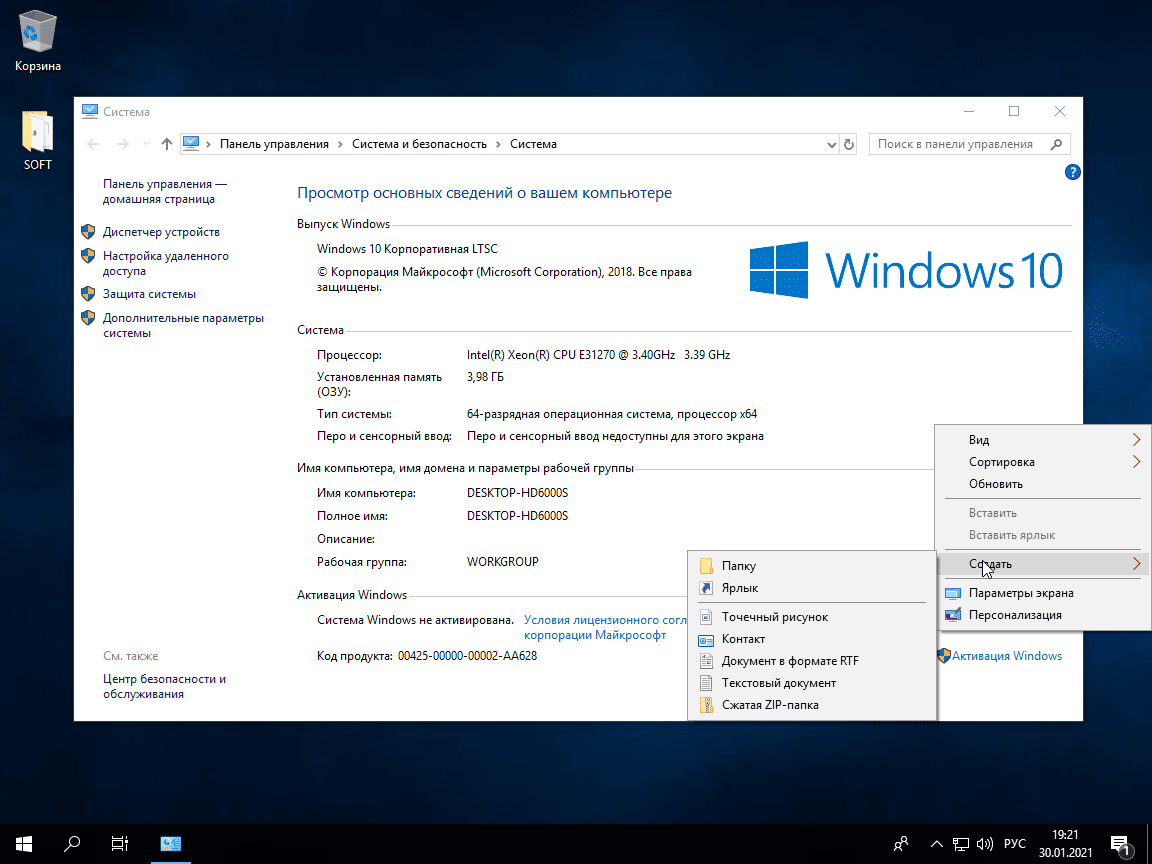The height and width of the screenshot is (864, 1152).
Task: Click the Back arrow in the System window
Action: [93, 144]
